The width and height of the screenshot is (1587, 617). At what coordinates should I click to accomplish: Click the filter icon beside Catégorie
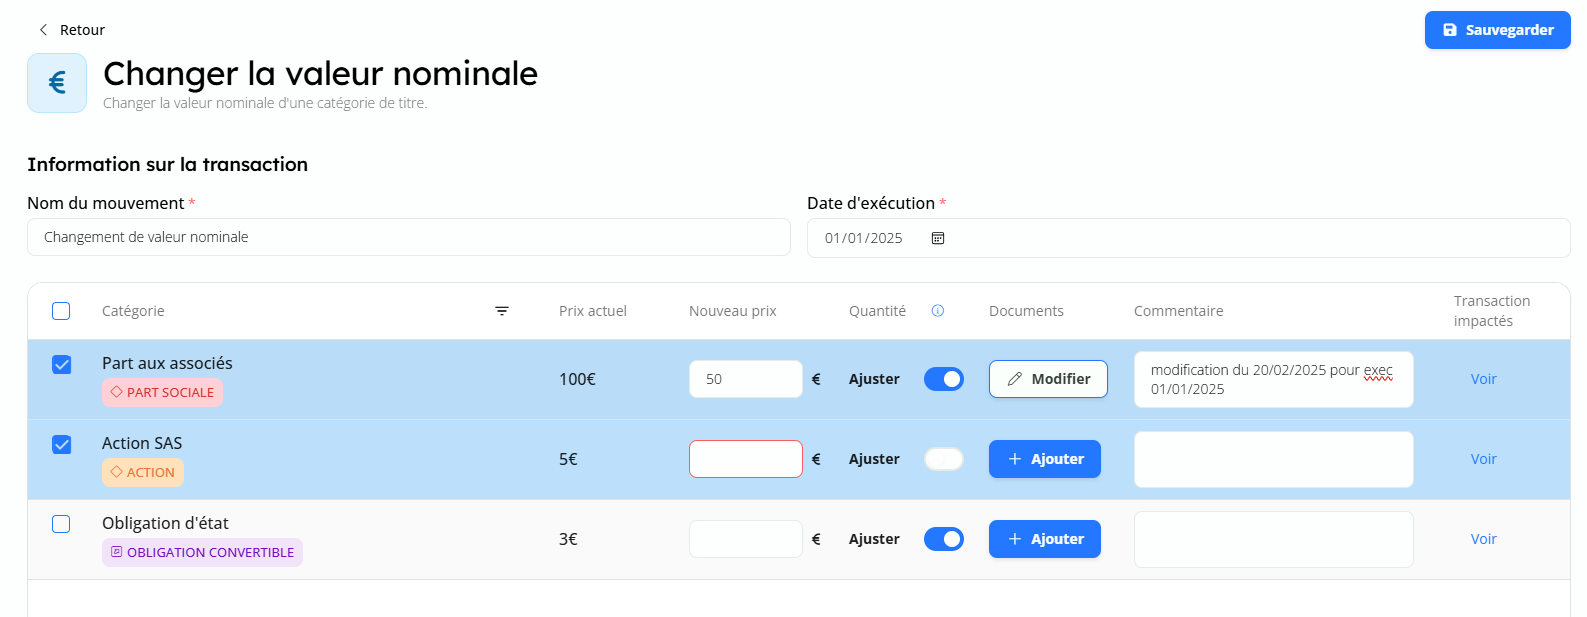[x=502, y=311]
